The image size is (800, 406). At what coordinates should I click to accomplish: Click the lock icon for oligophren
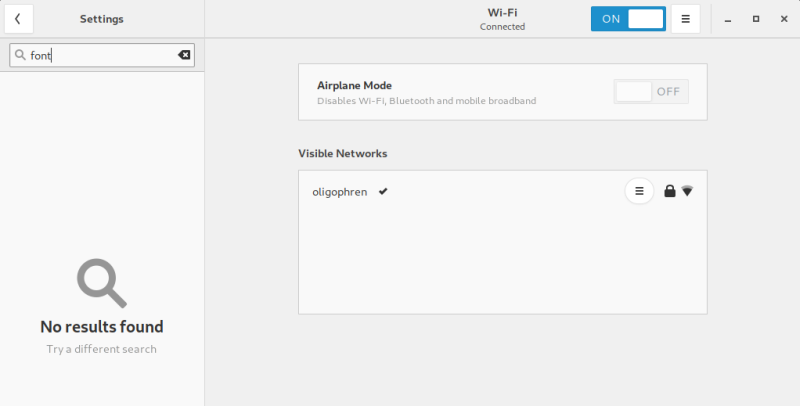pos(670,191)
